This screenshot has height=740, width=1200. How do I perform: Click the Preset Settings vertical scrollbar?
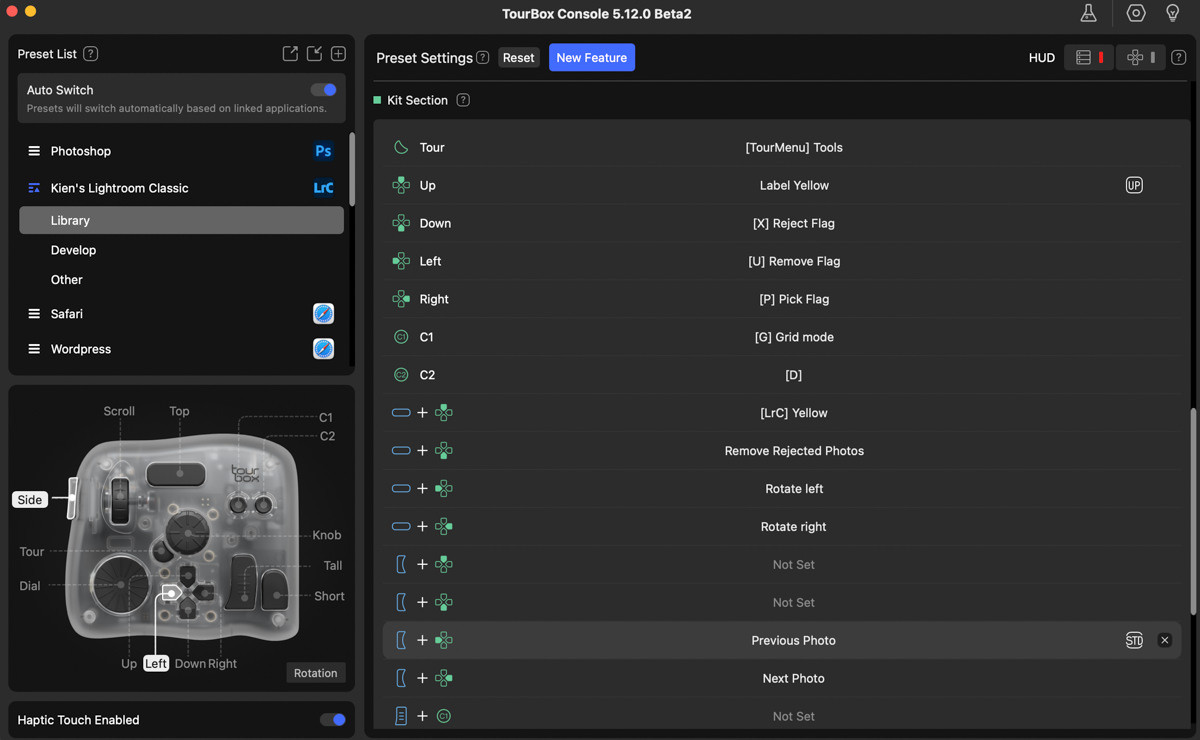click(x=1191, y=510)
